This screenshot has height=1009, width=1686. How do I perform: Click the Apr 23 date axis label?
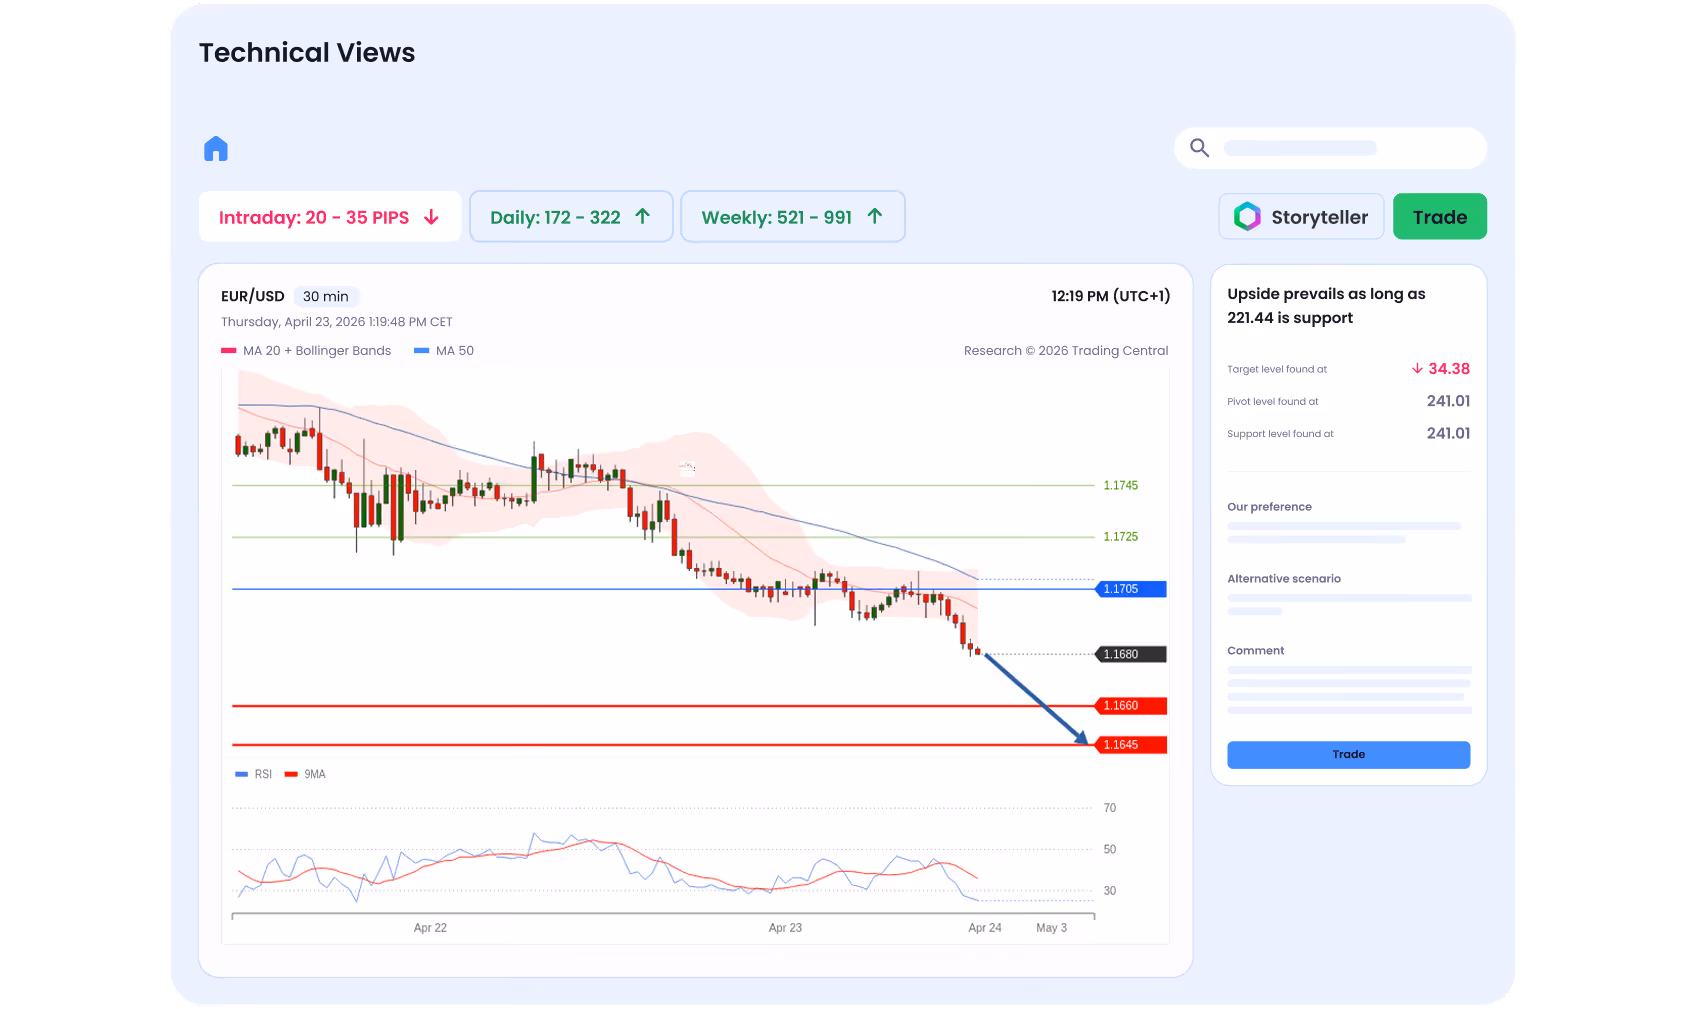[x=785, y=928]
